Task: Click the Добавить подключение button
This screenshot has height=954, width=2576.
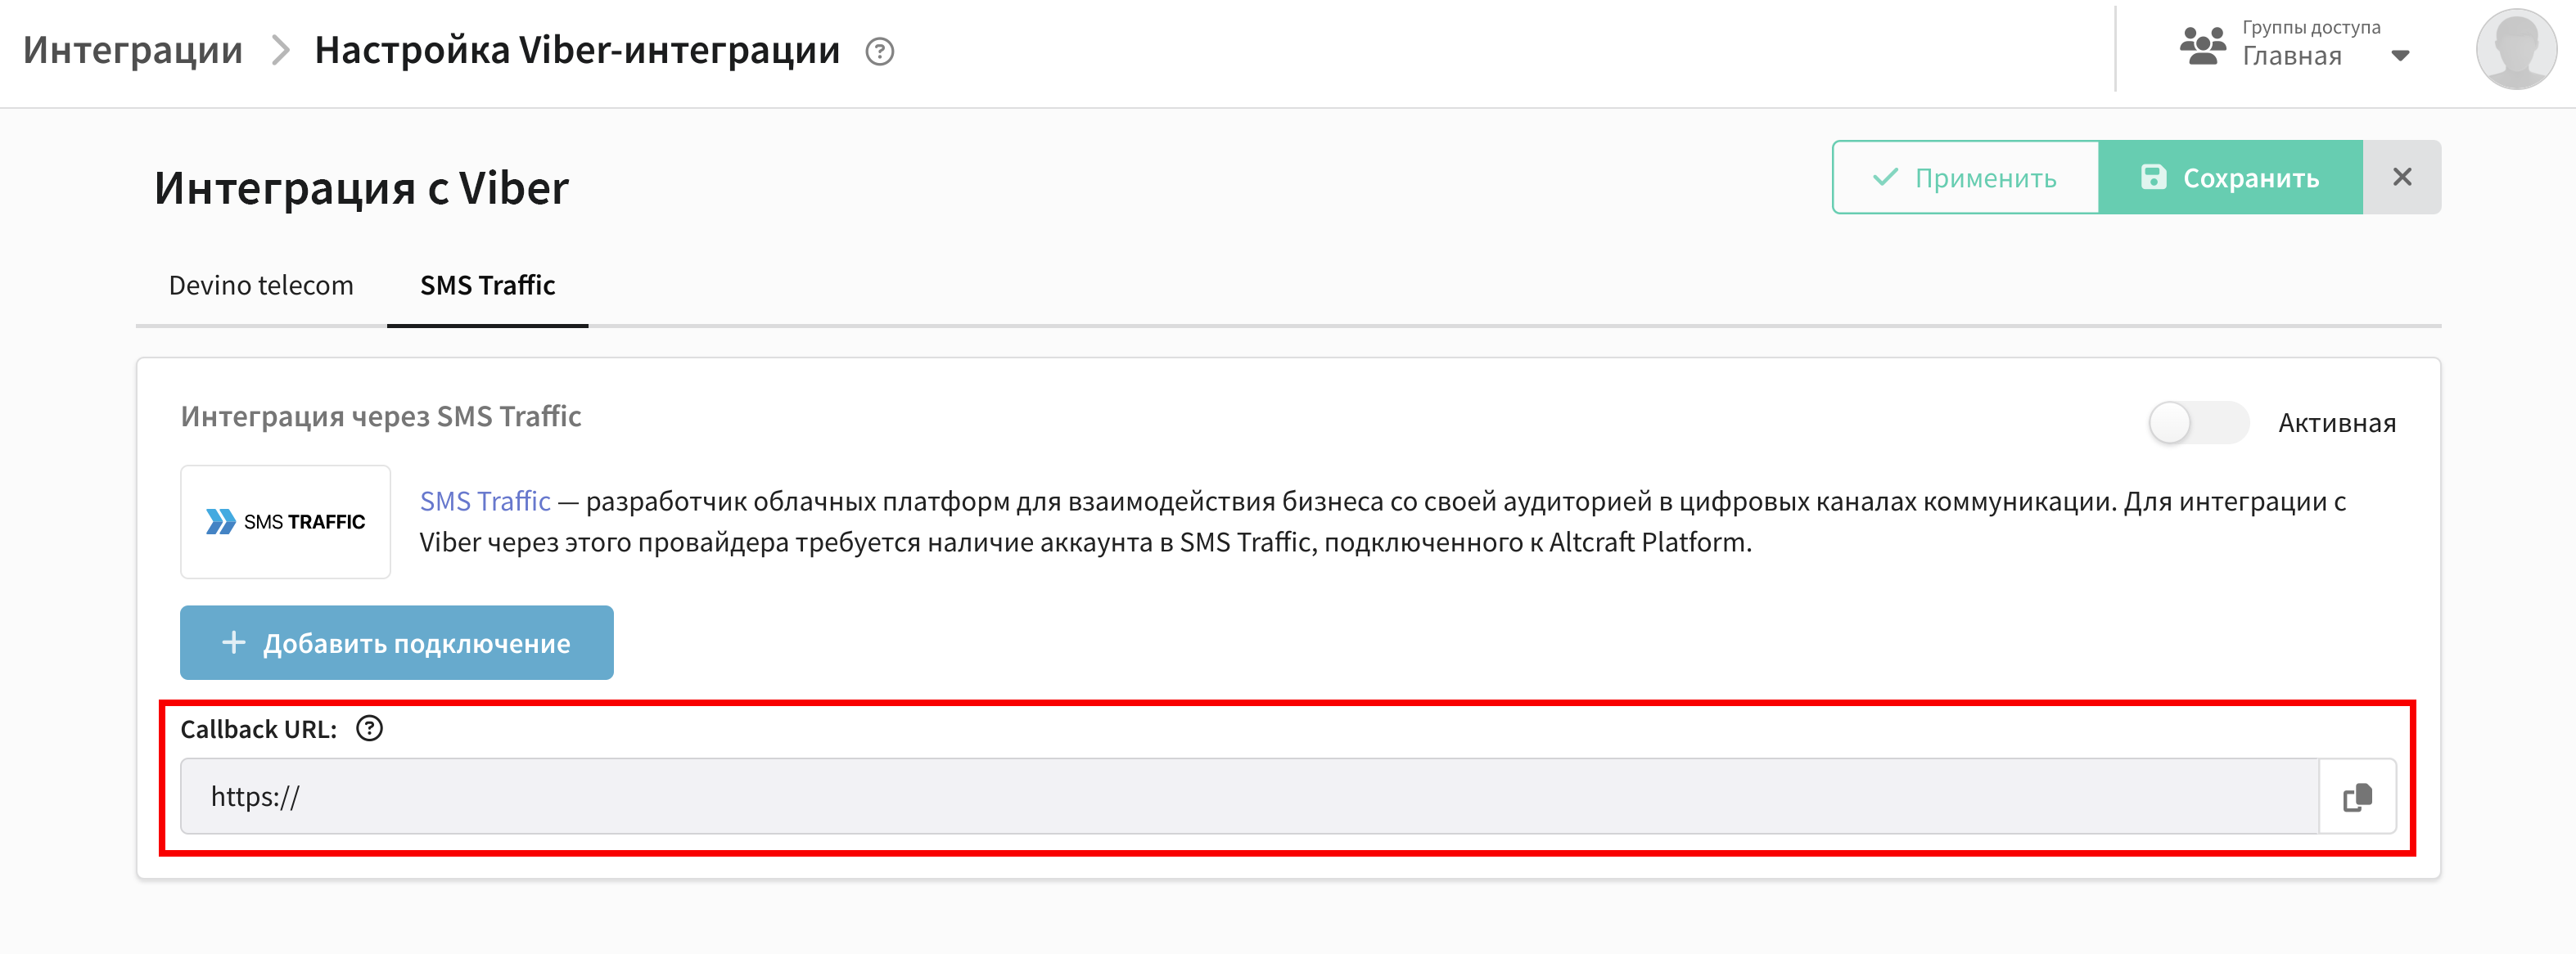Action: (x=397, y=643)
